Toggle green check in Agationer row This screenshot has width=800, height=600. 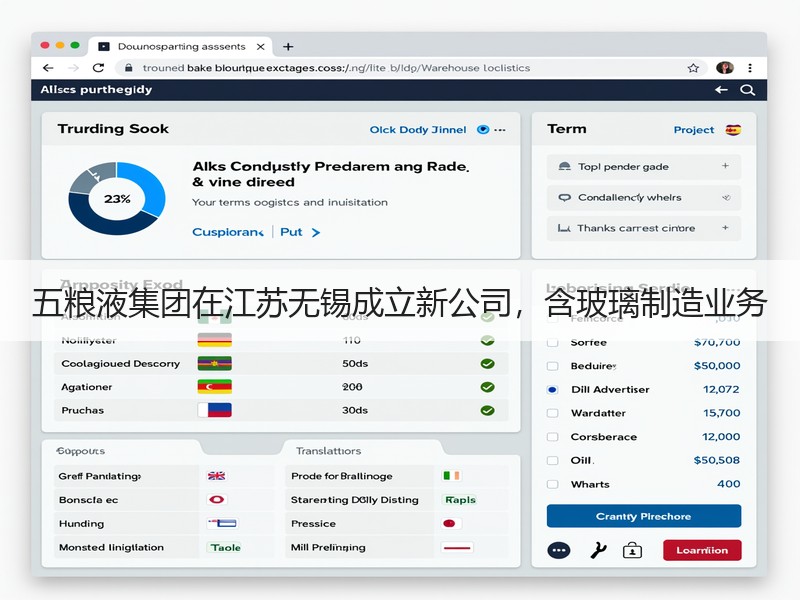click(487, 387)
